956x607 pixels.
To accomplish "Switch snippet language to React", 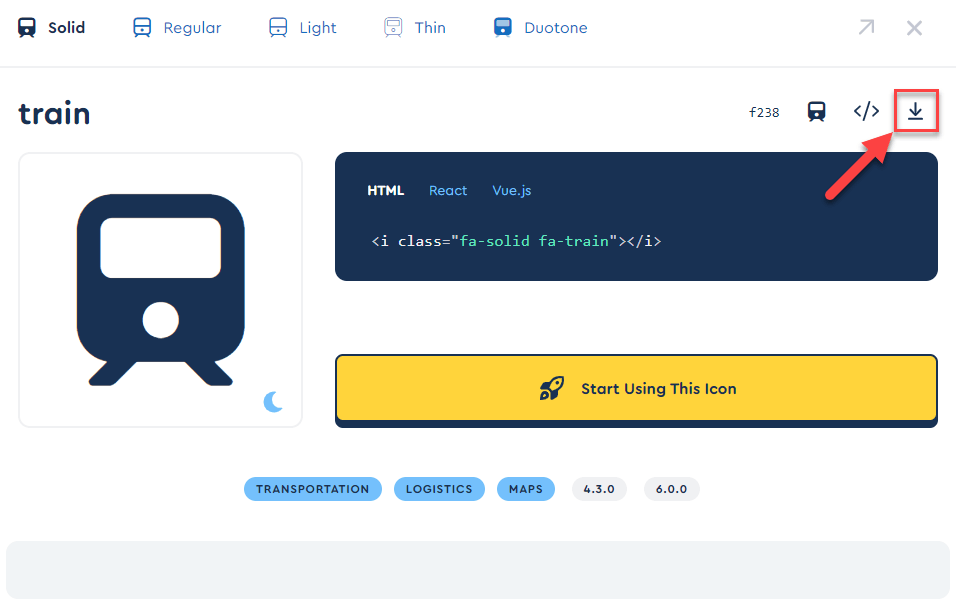I will [447, 190].
